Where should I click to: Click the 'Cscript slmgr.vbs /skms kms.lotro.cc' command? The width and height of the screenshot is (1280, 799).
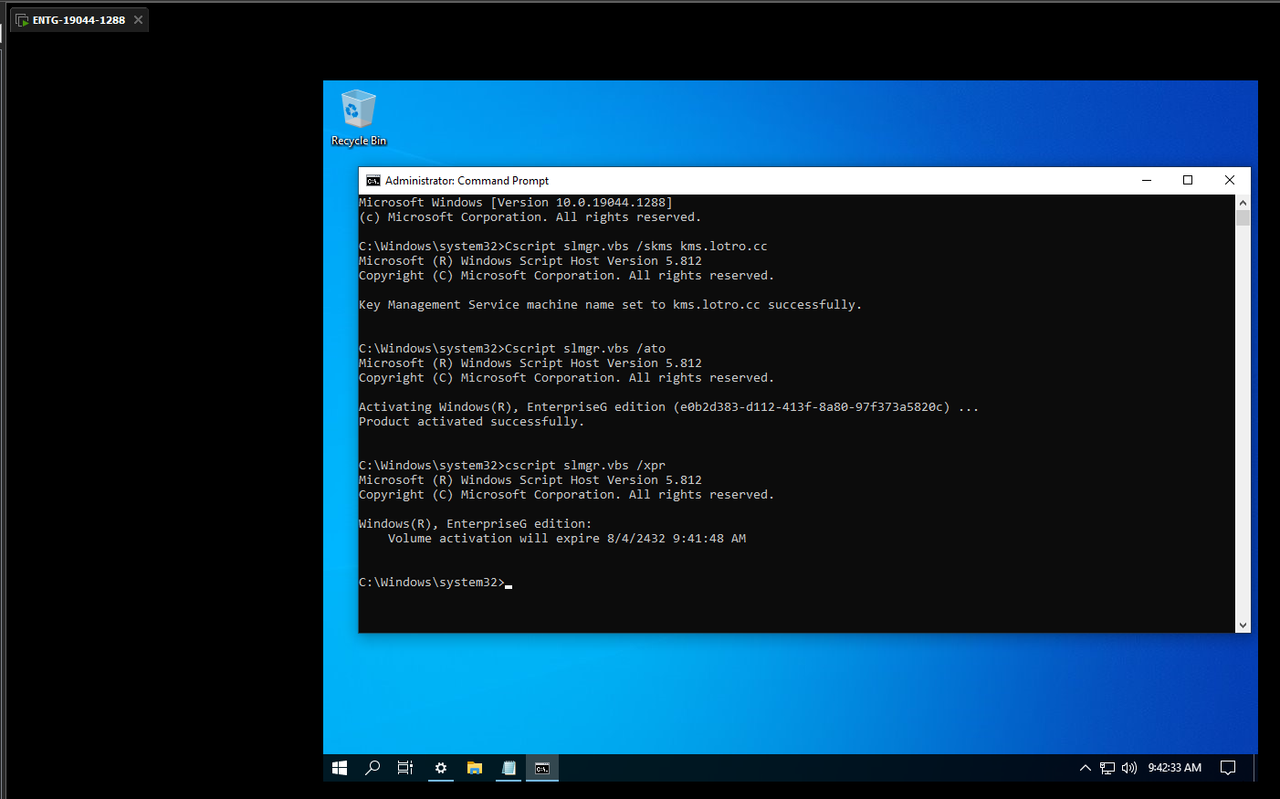coord(636,246)
